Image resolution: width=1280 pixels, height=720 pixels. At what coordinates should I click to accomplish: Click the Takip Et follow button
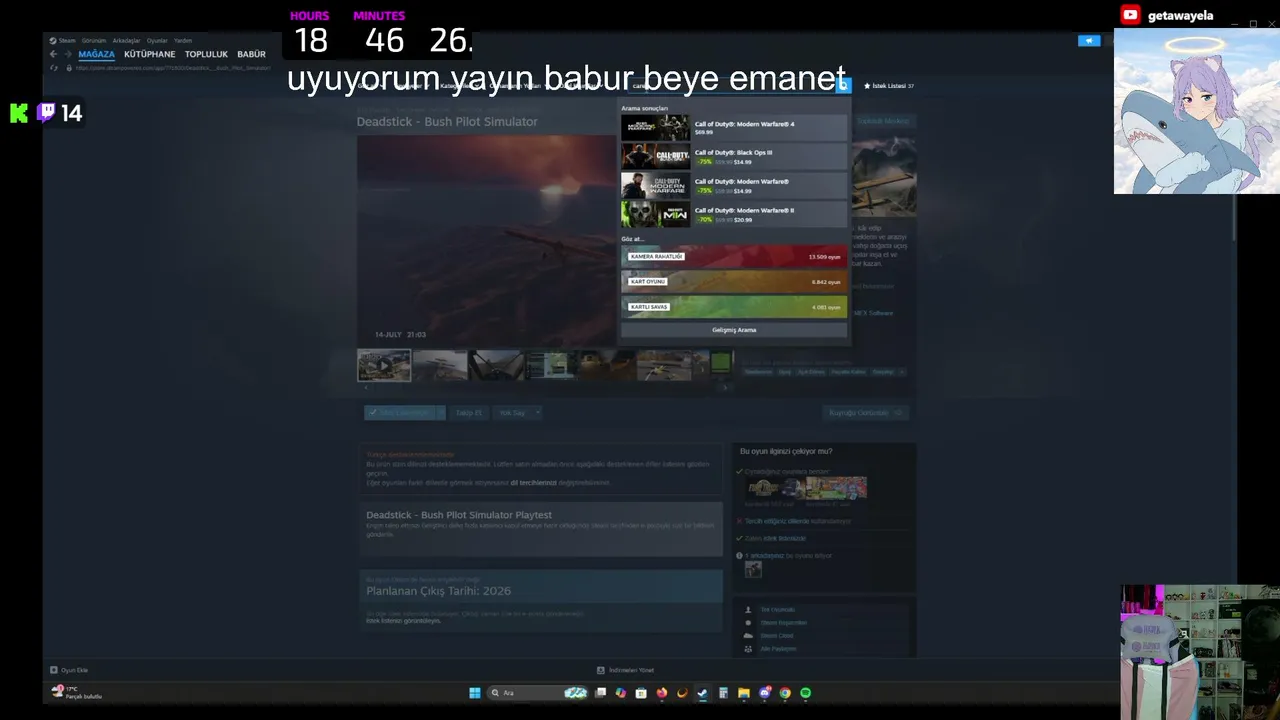pyautogui.click(x=469, y=412)
